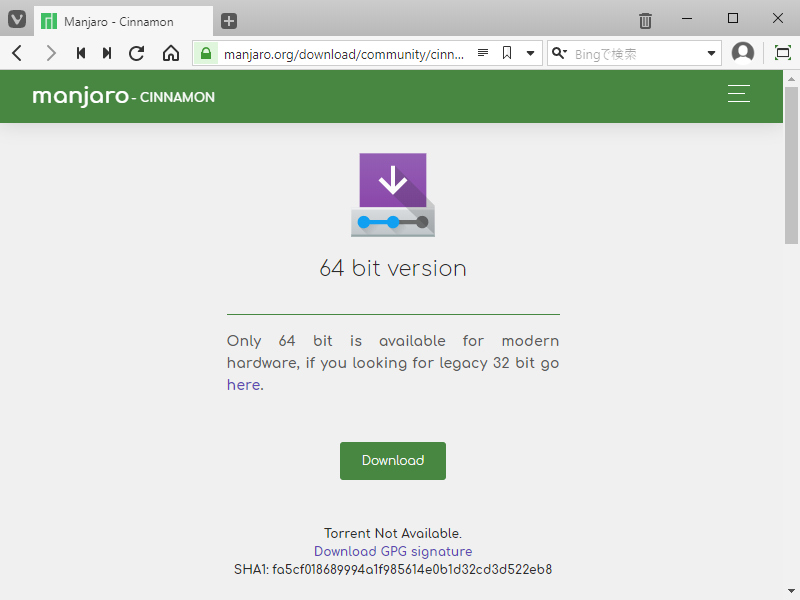This screenshot has height=600, width=800.
Task: Reload the current page
Action: click(136, 53)
